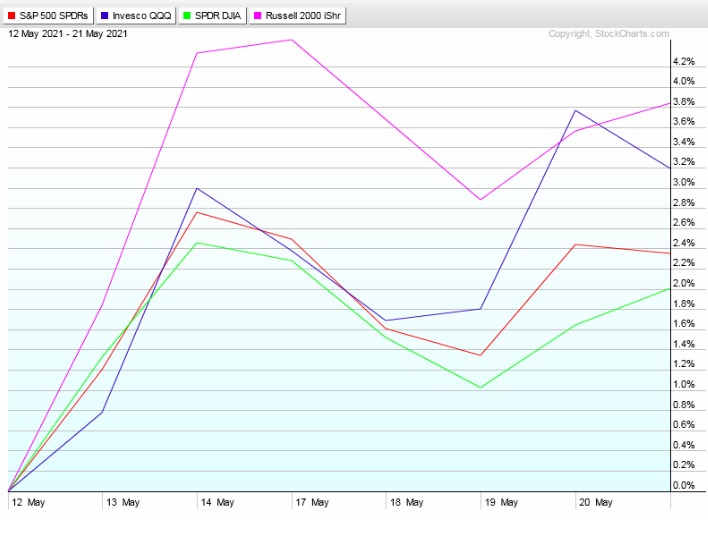Screen dimensions: 708x536
Task: Click the Russell 2000 peak point on 17 May
Action: point(292,40)
